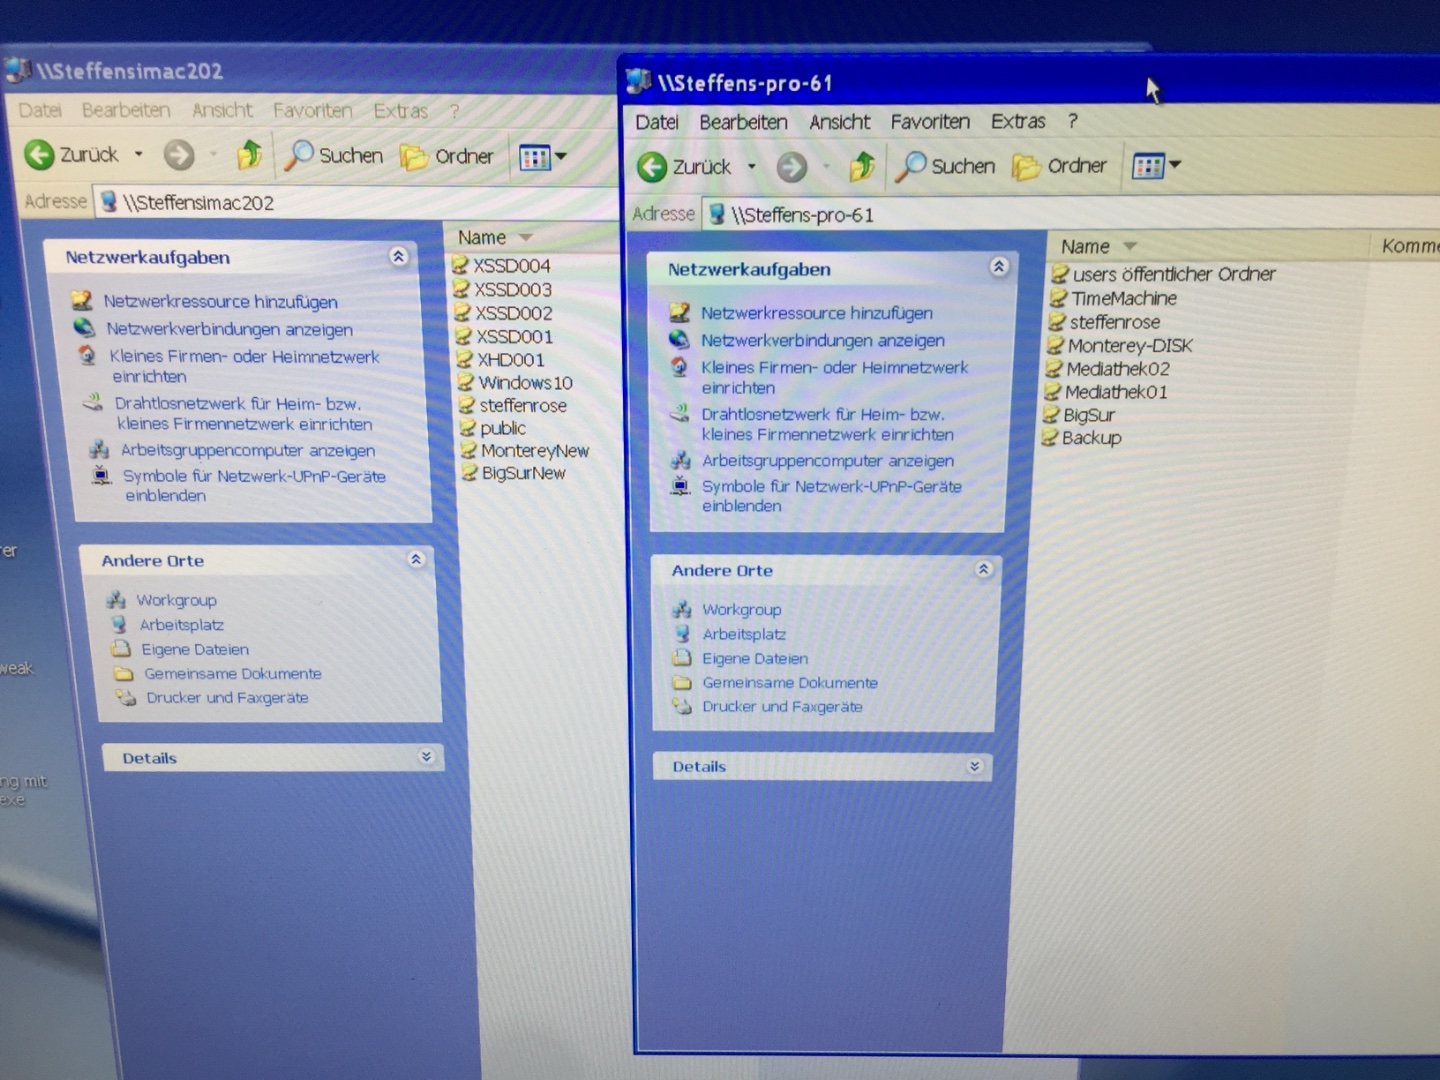This screenshot has width=1440, height=1080.
Task: Open Favoriten menu in Steffensimac202 window
Action: (312, 110)
